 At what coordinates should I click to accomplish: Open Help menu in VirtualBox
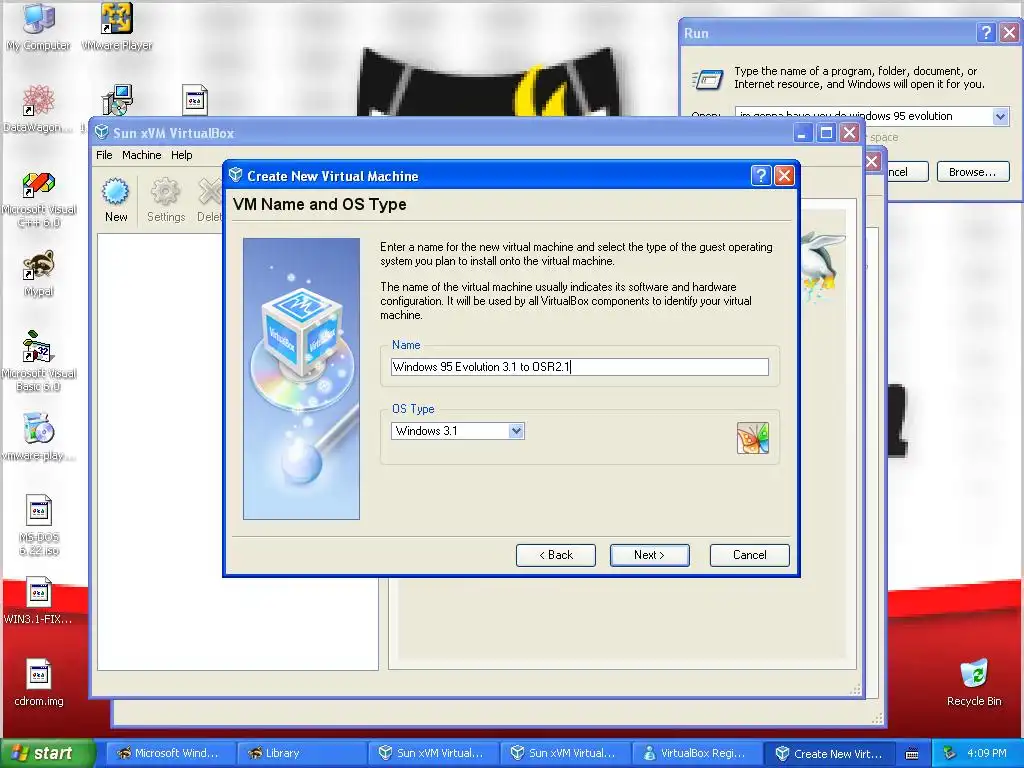pos(182,155)
